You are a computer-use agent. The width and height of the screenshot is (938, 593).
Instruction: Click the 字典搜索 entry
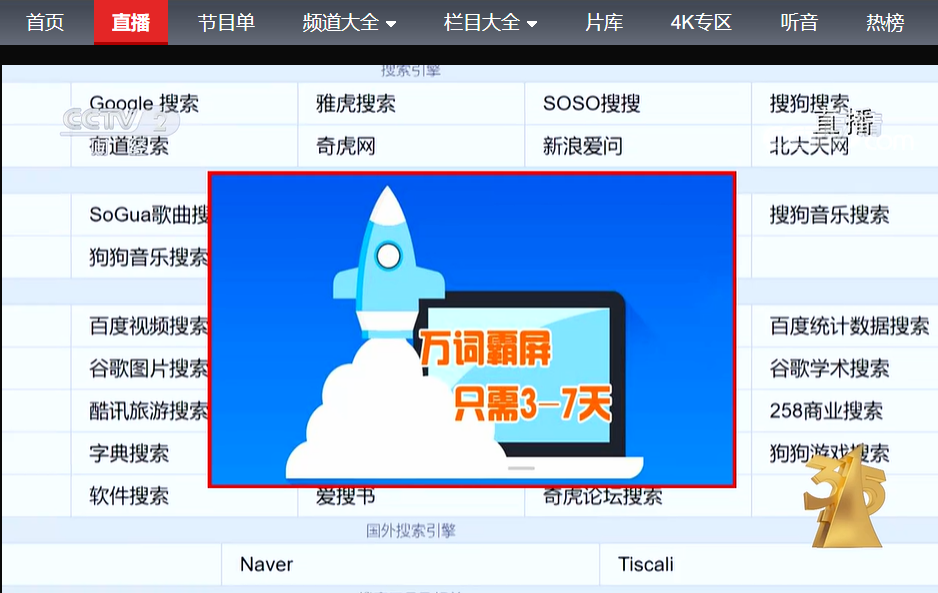[x=129, y=454]
